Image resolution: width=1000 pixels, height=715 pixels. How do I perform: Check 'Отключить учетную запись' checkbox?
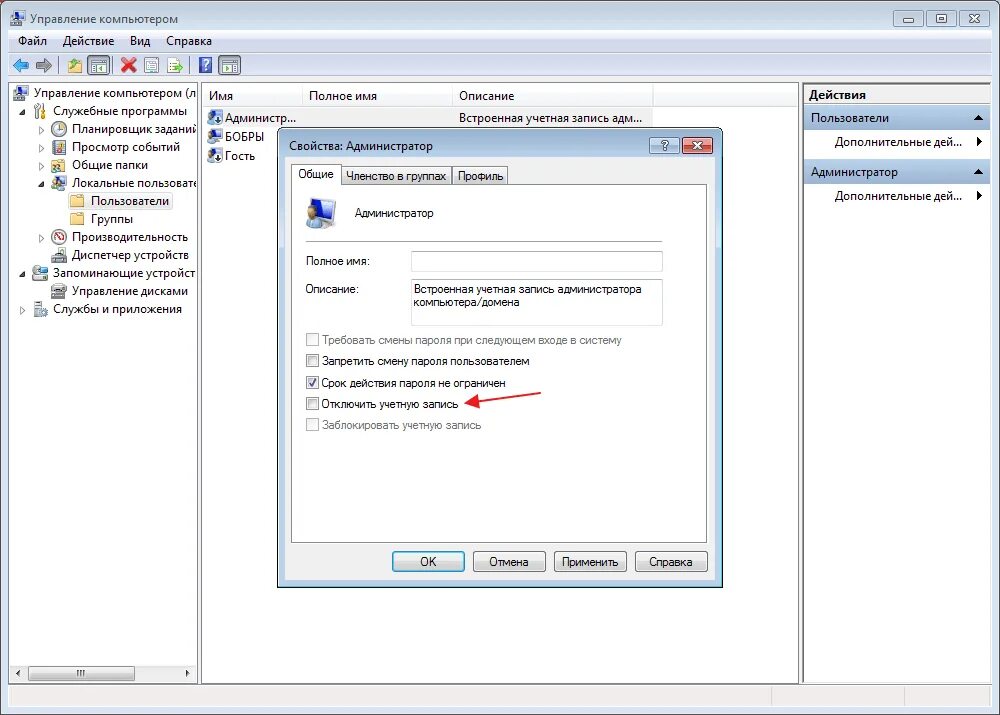click(312, 404)
